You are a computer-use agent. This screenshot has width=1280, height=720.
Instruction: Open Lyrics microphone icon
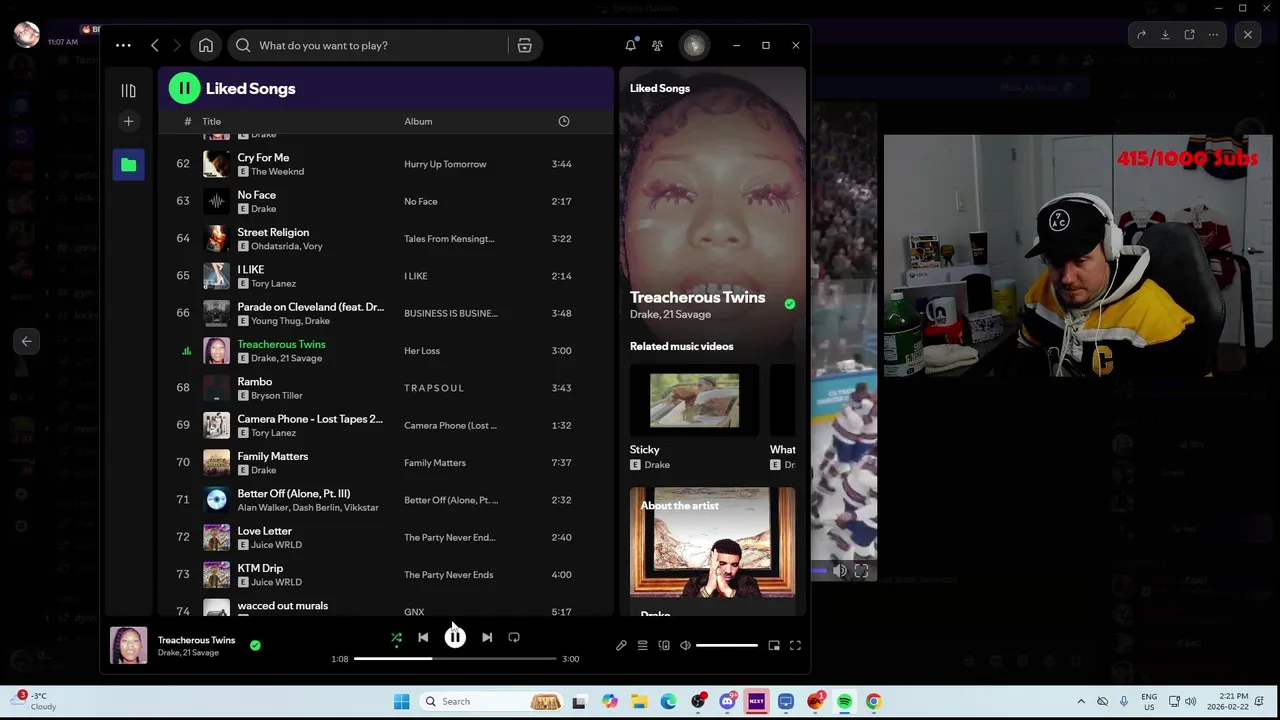pyautogui.click(x=621, y=645)
